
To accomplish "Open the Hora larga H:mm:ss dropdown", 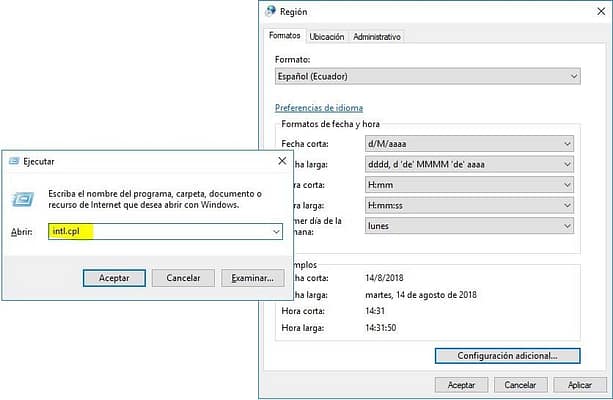I will pyautogui.click(x=469, y=205).
